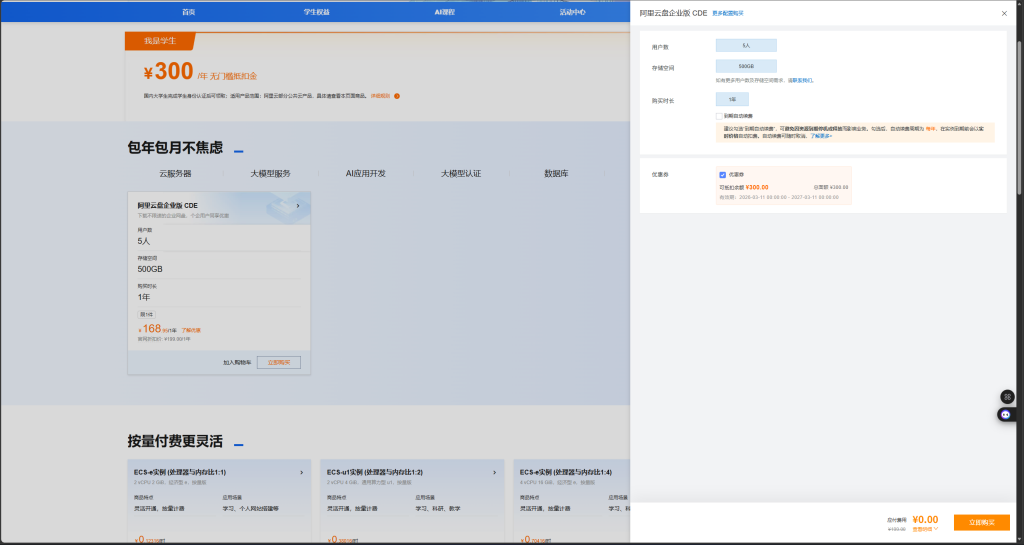1024x545 pixels.
Task: Click the orange arrow icon beside 详细规则
Action: [x=397, y=96]
